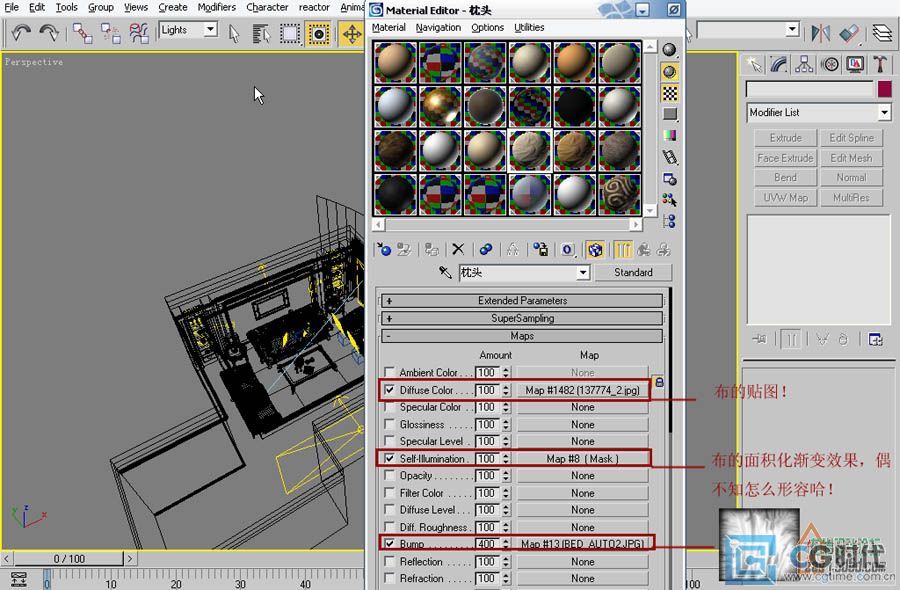Click the Self-Illumination Map #8 (Mask) button
The image size is (900, 590).
(x=582, y=459)
